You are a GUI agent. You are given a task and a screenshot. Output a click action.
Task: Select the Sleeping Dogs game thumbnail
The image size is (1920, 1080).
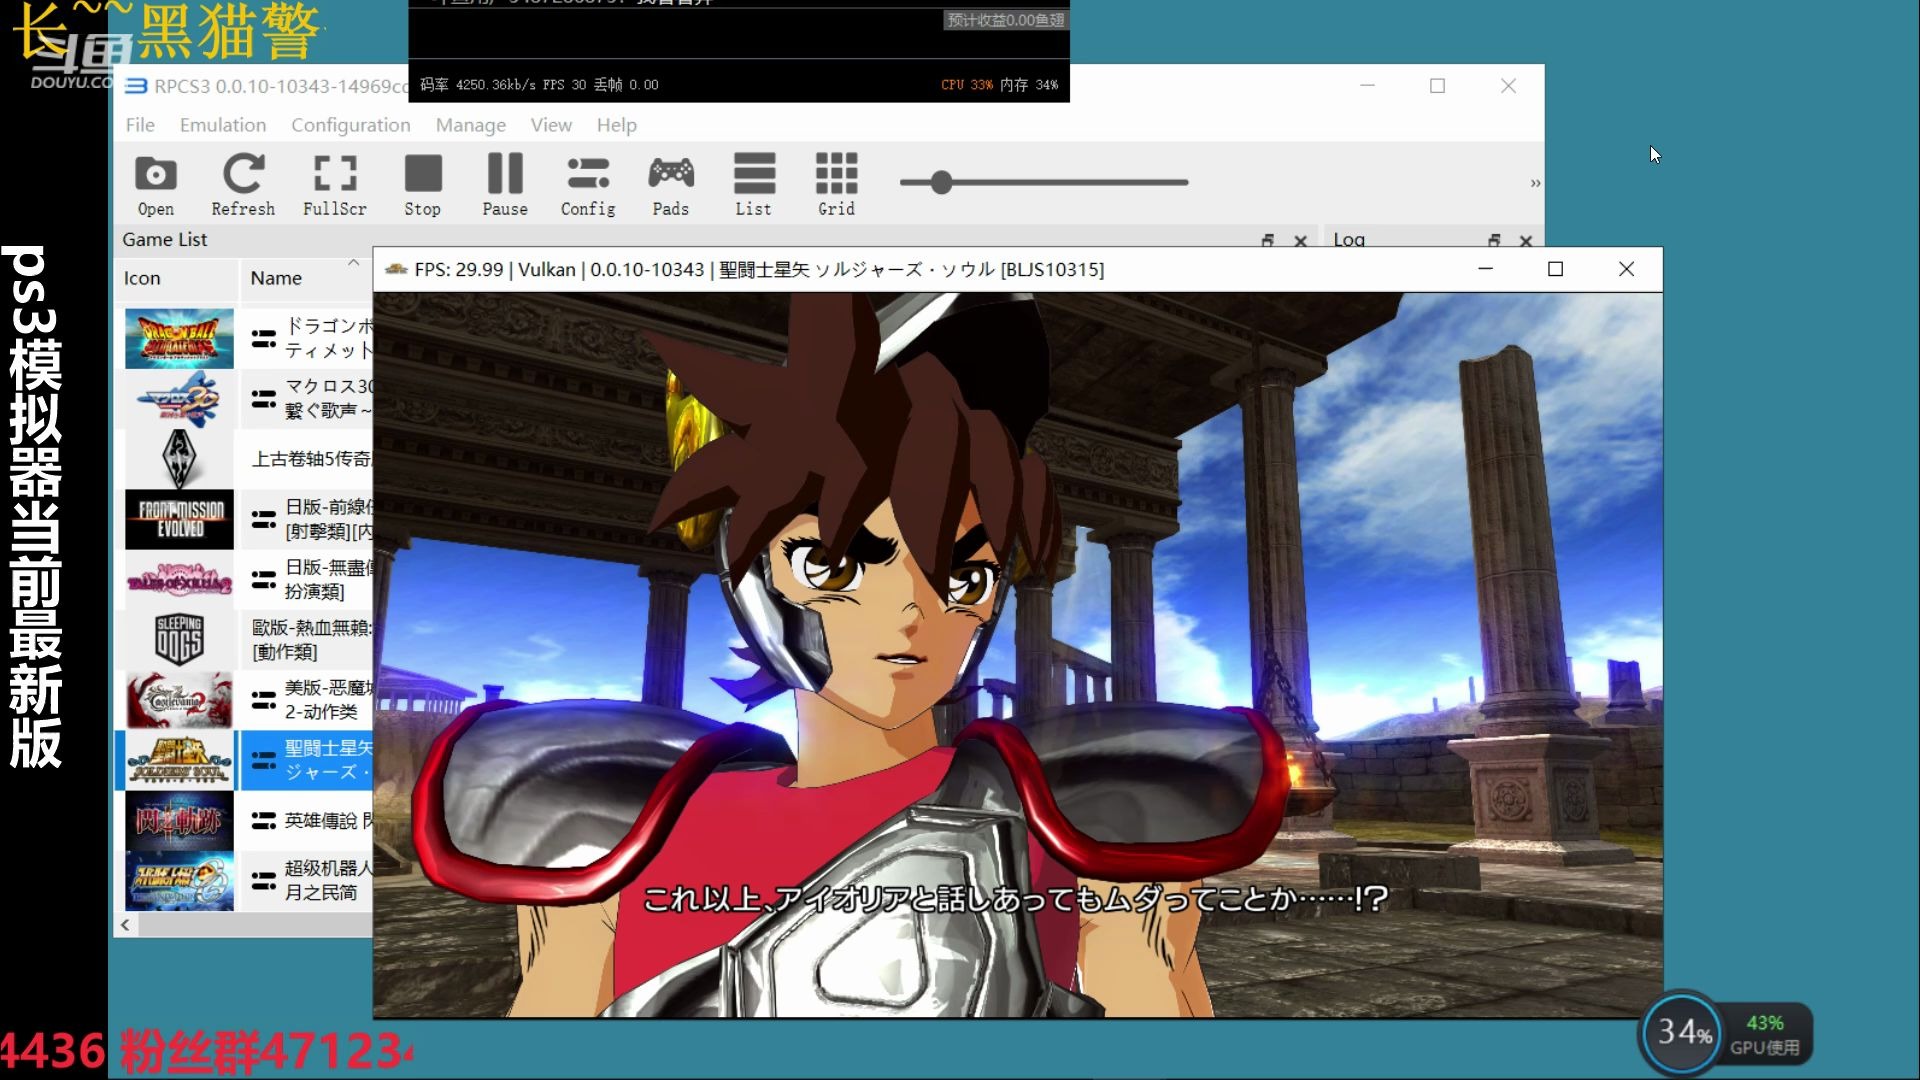click(179, 640)
